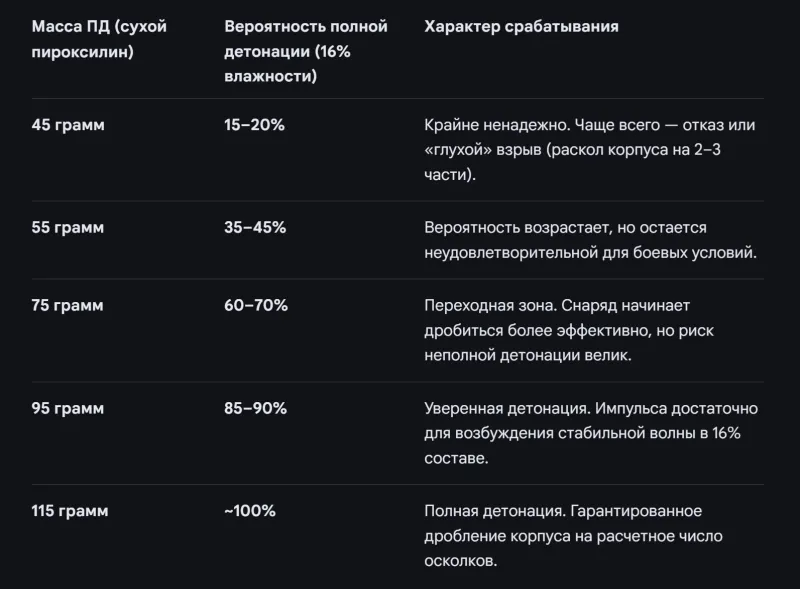Click the 'Крайне ненадежно' description text

(x=490, y=126)
